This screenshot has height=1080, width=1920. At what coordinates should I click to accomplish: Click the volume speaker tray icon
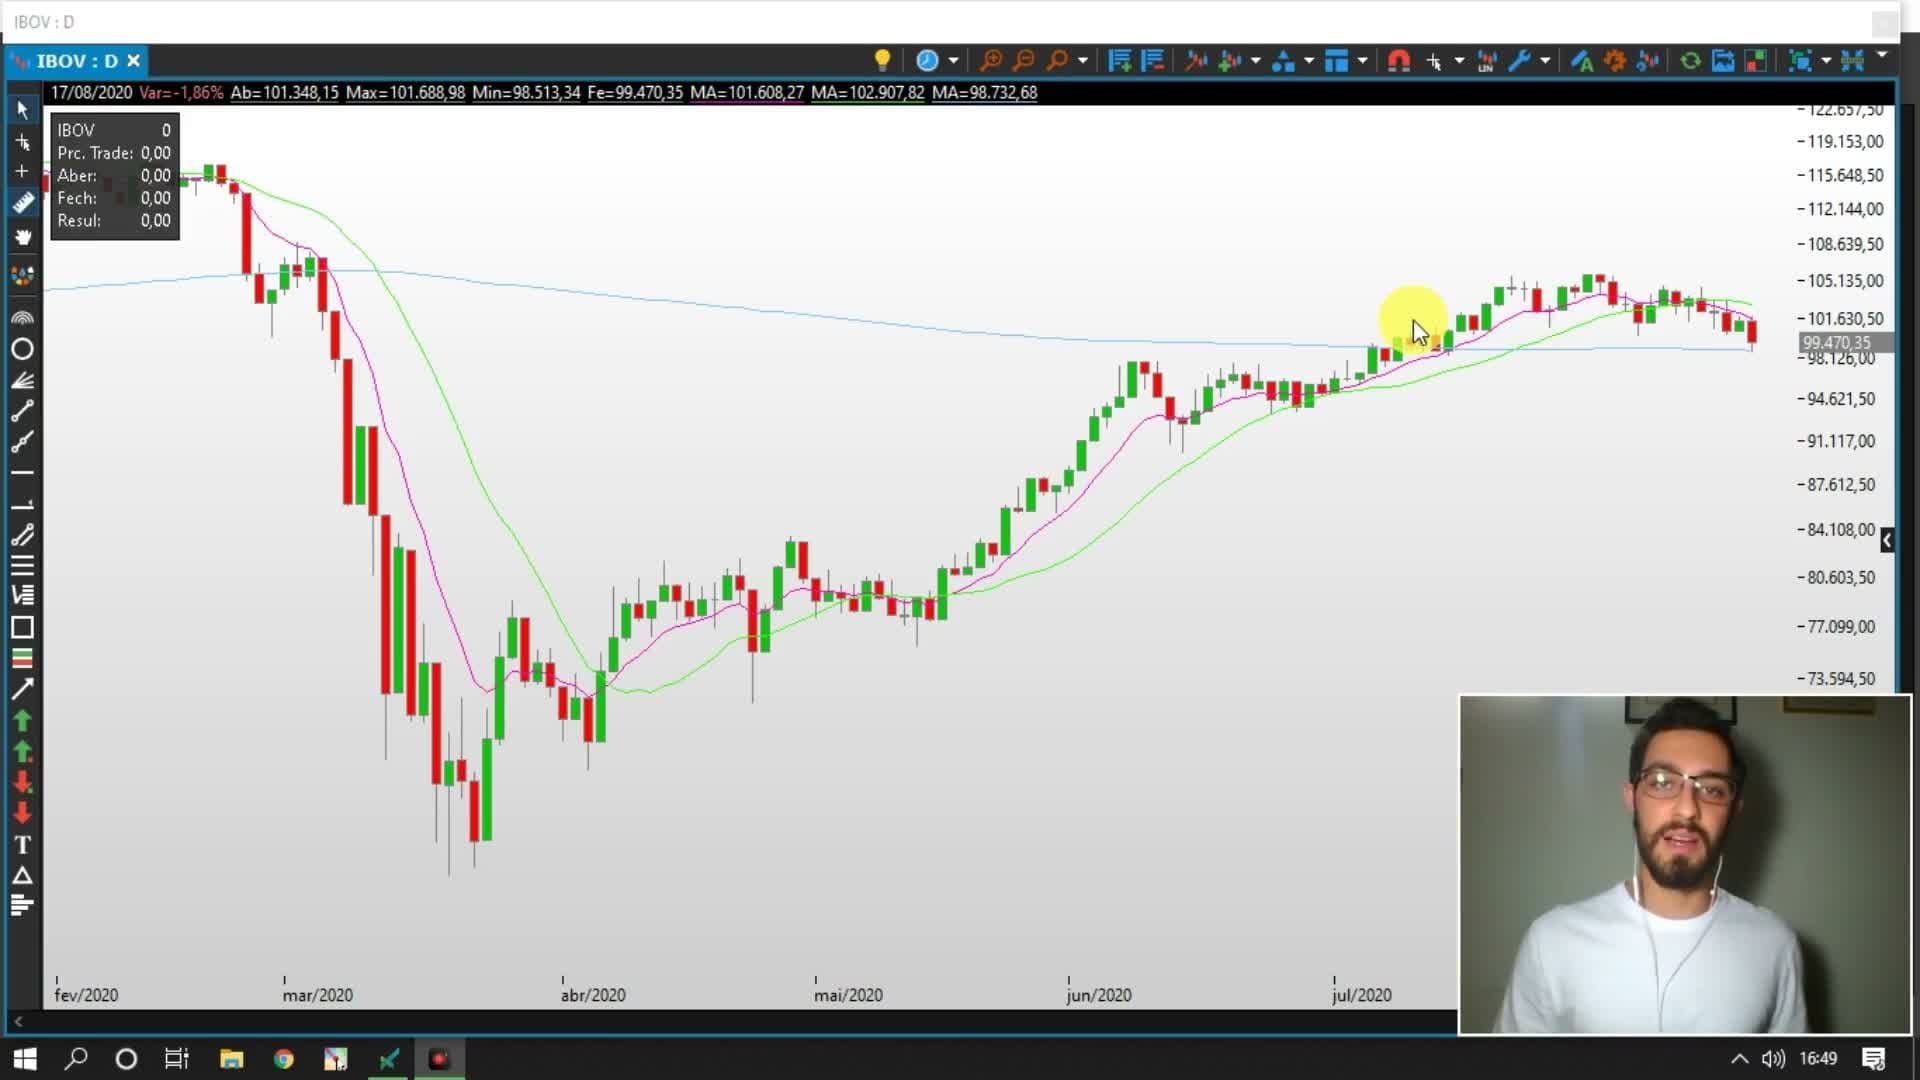tap(1773, 1059)
